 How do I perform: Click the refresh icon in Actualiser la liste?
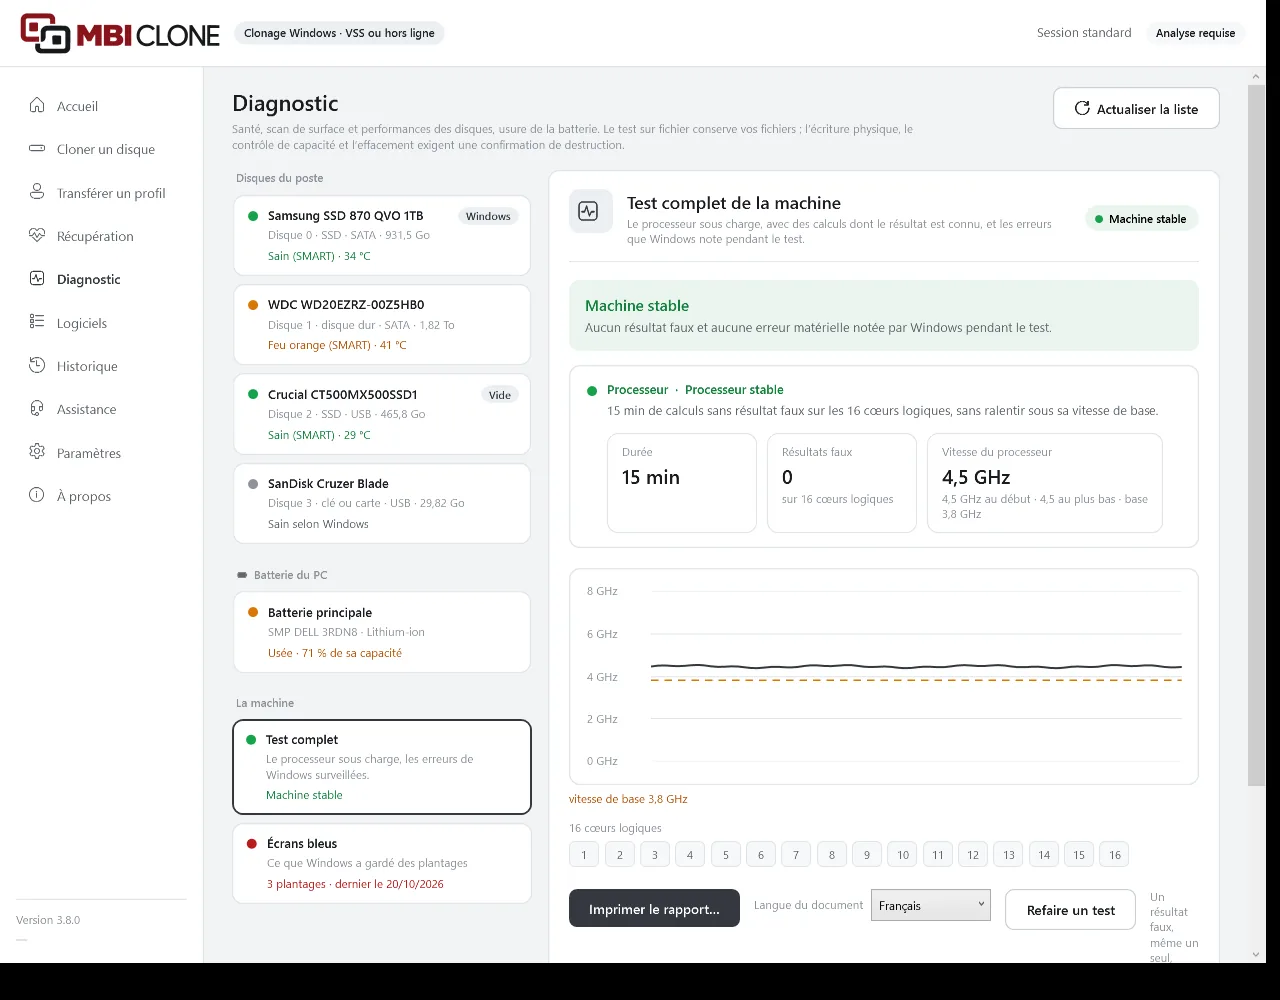tap(1082, 108)
